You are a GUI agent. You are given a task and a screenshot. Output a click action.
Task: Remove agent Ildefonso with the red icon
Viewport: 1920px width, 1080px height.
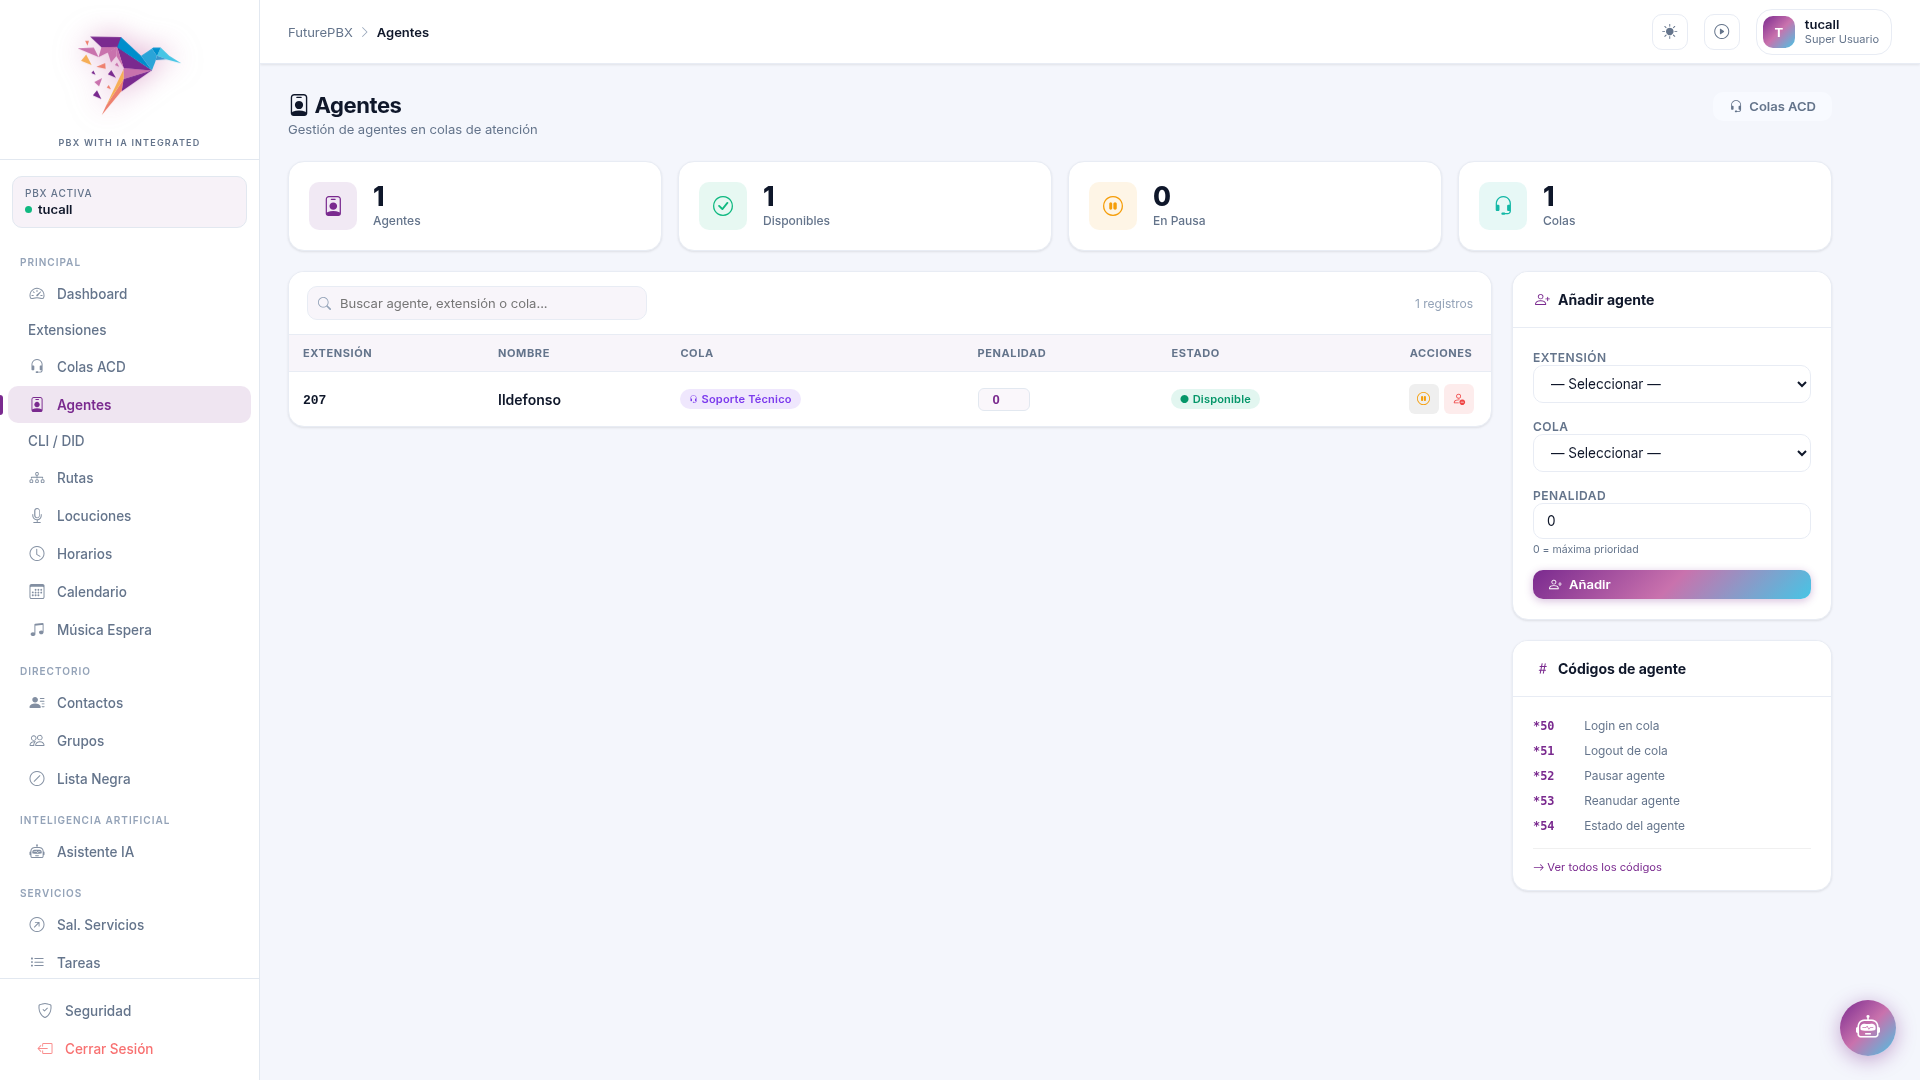pos(1459,399)
